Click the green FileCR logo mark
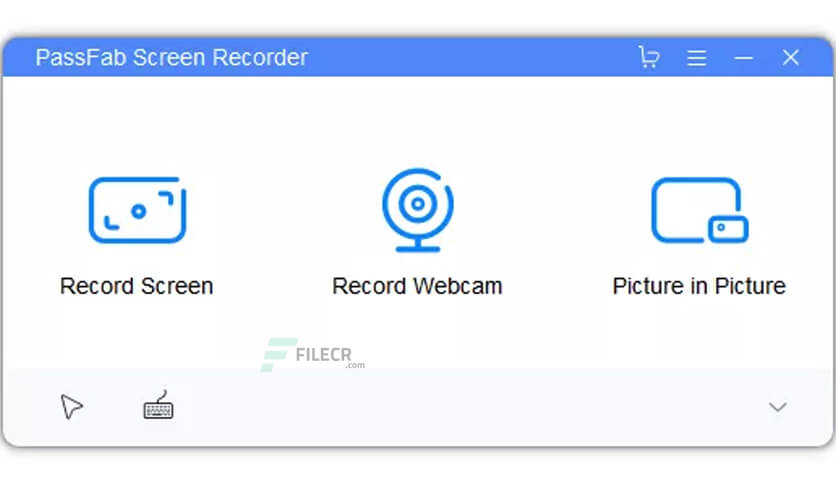This screenshot has height=484, width=836. click(x=277, y=354)
